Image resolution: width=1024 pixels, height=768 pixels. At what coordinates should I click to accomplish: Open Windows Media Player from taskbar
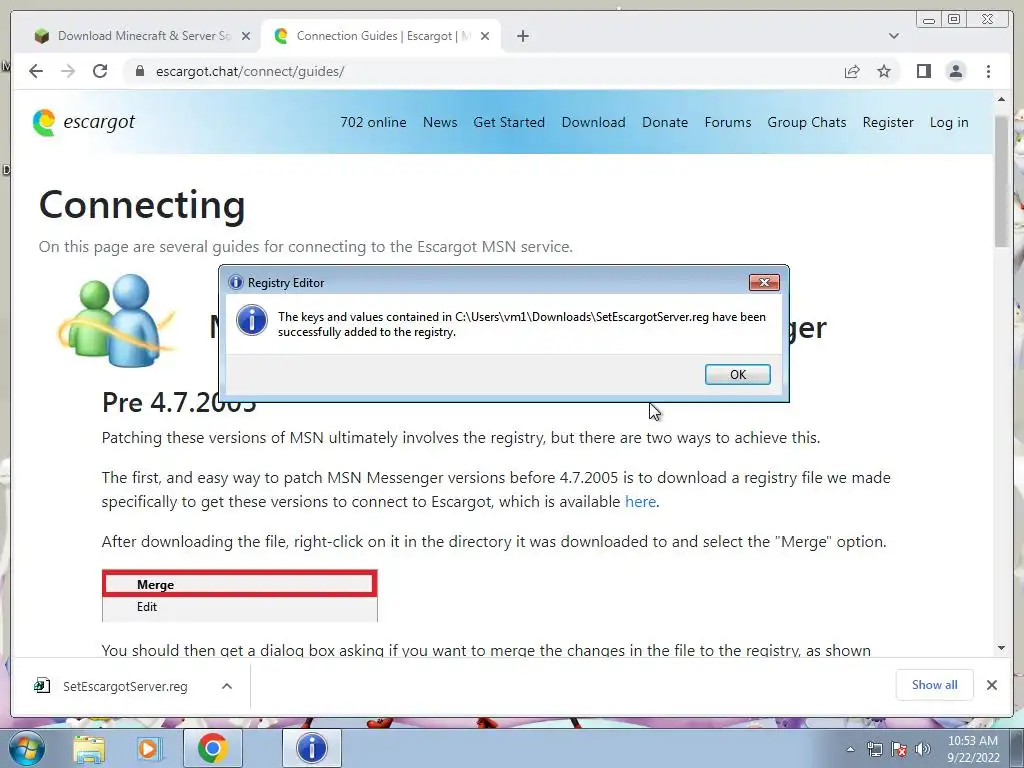[149, 749]
